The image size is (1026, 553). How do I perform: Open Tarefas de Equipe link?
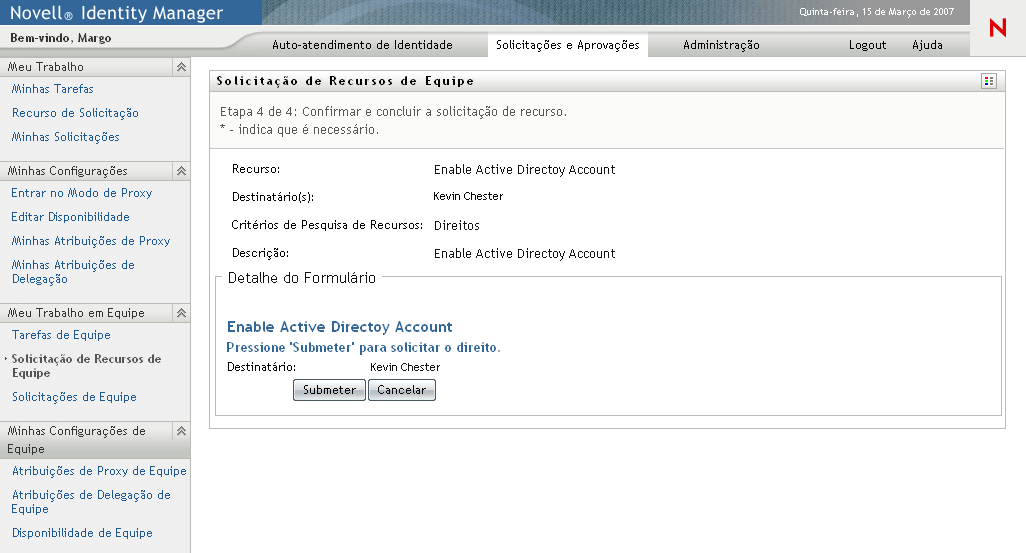tap(61, 335)
